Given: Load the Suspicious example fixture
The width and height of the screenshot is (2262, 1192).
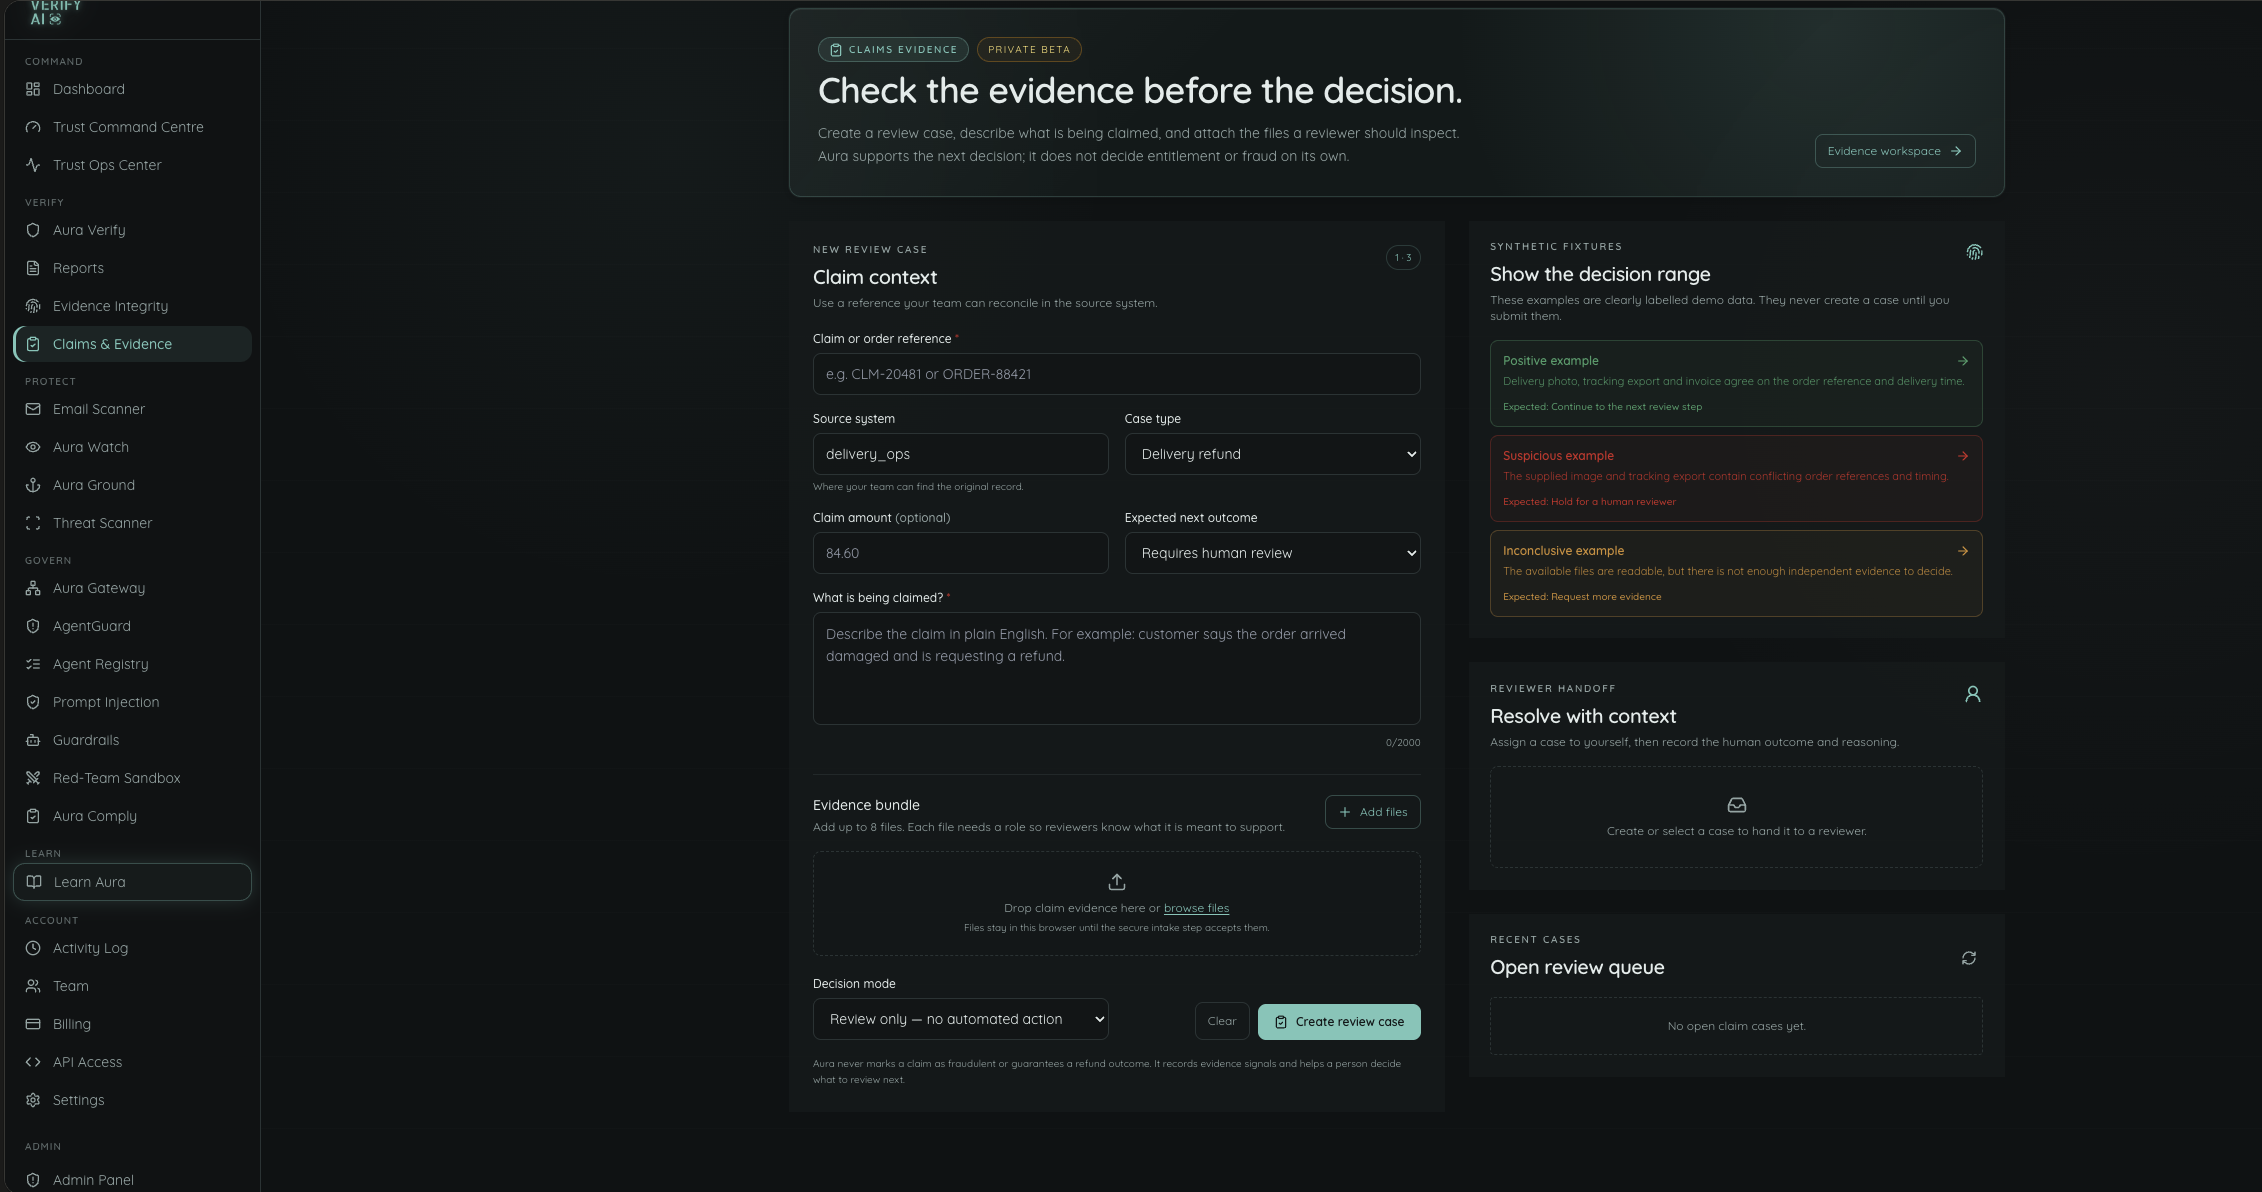Looking at the screenshot, I should pyautogui.click(x=1736, y=478).
